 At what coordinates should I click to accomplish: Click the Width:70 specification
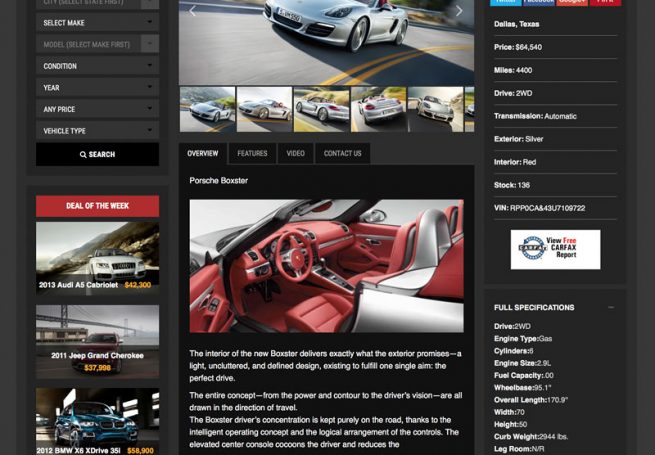click(509, 412)
